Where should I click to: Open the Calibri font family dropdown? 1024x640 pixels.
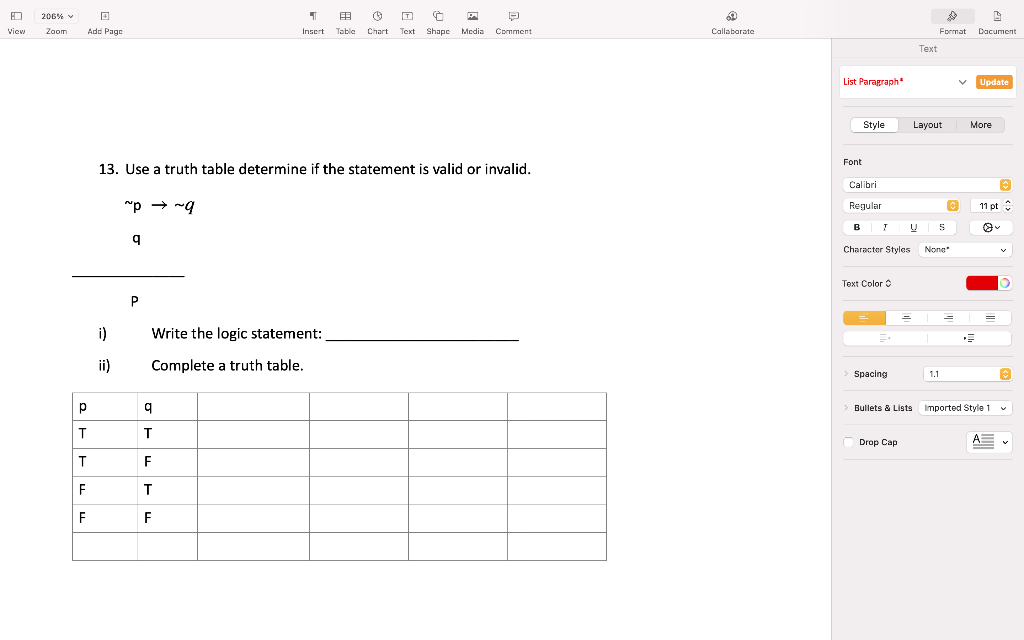926,184
